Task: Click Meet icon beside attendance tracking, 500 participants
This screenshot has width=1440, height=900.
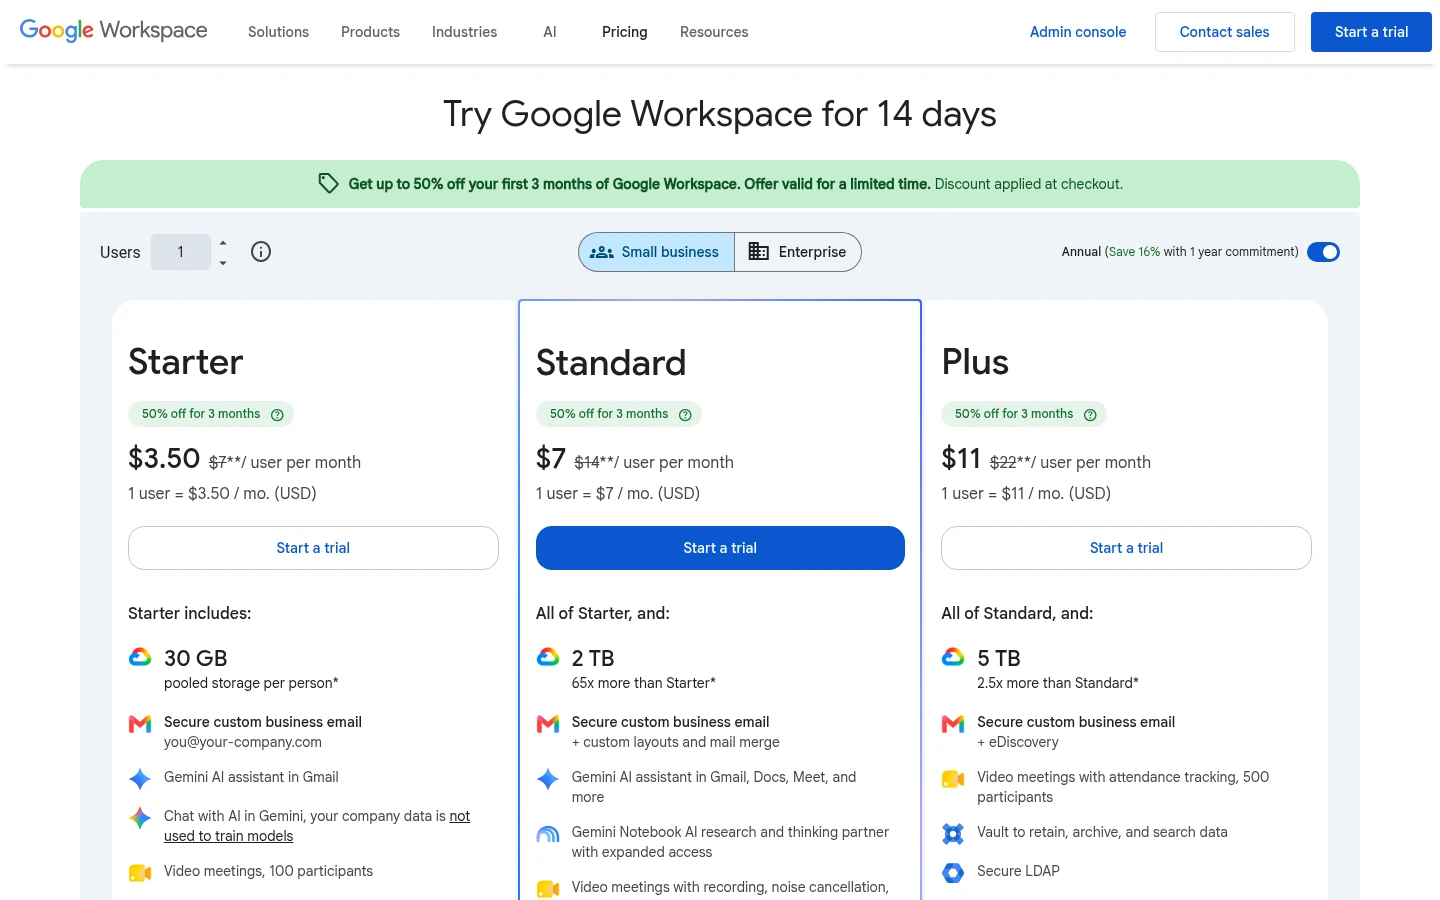Action: (x=953, y=779)
